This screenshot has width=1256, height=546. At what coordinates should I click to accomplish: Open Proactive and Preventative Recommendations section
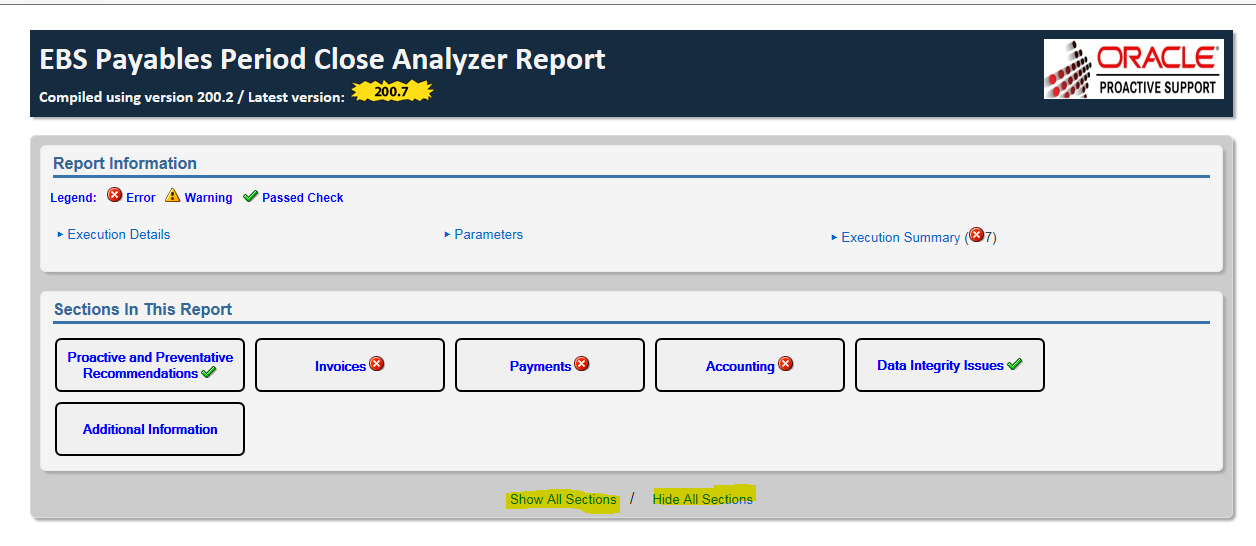pos(150,365)
